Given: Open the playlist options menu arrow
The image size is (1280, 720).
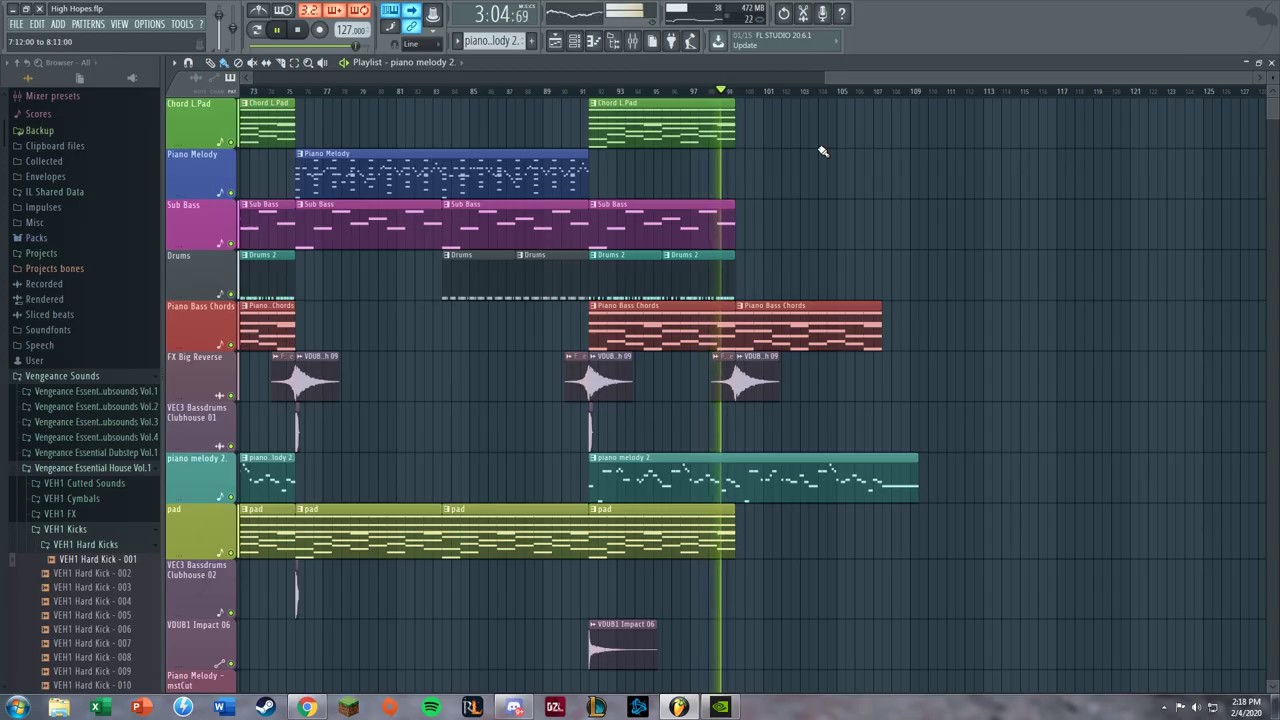Looking at the screenshot, I should point(174,63).
